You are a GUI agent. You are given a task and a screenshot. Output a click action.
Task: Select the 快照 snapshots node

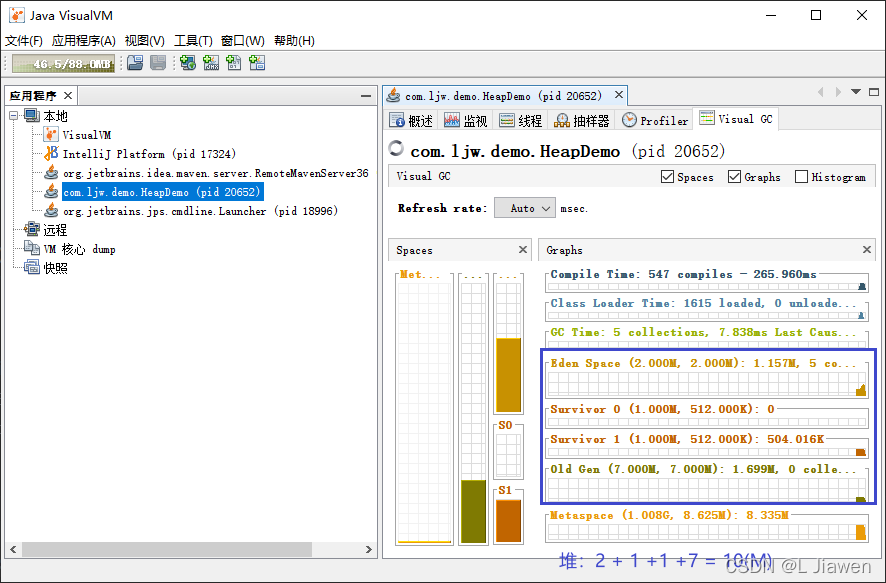point(55,268)
